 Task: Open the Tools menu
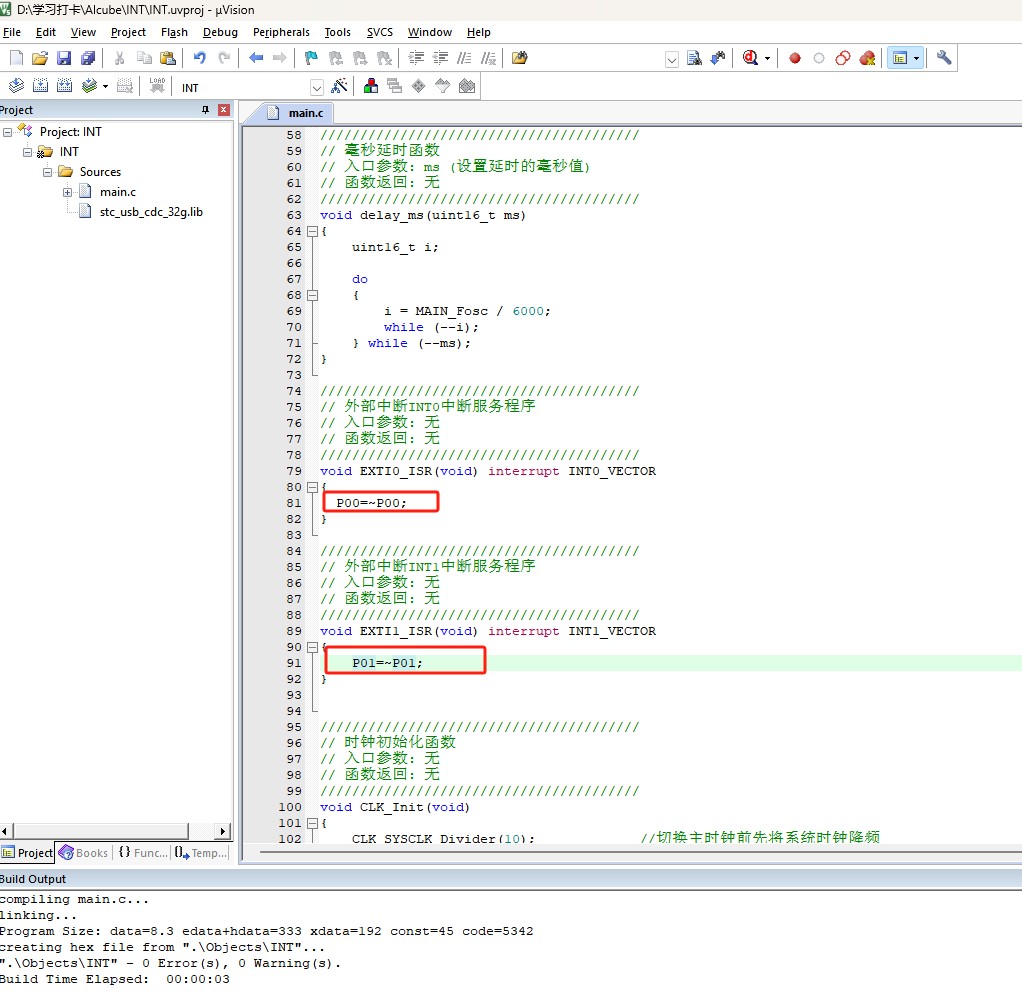click(x=338, y=32)
